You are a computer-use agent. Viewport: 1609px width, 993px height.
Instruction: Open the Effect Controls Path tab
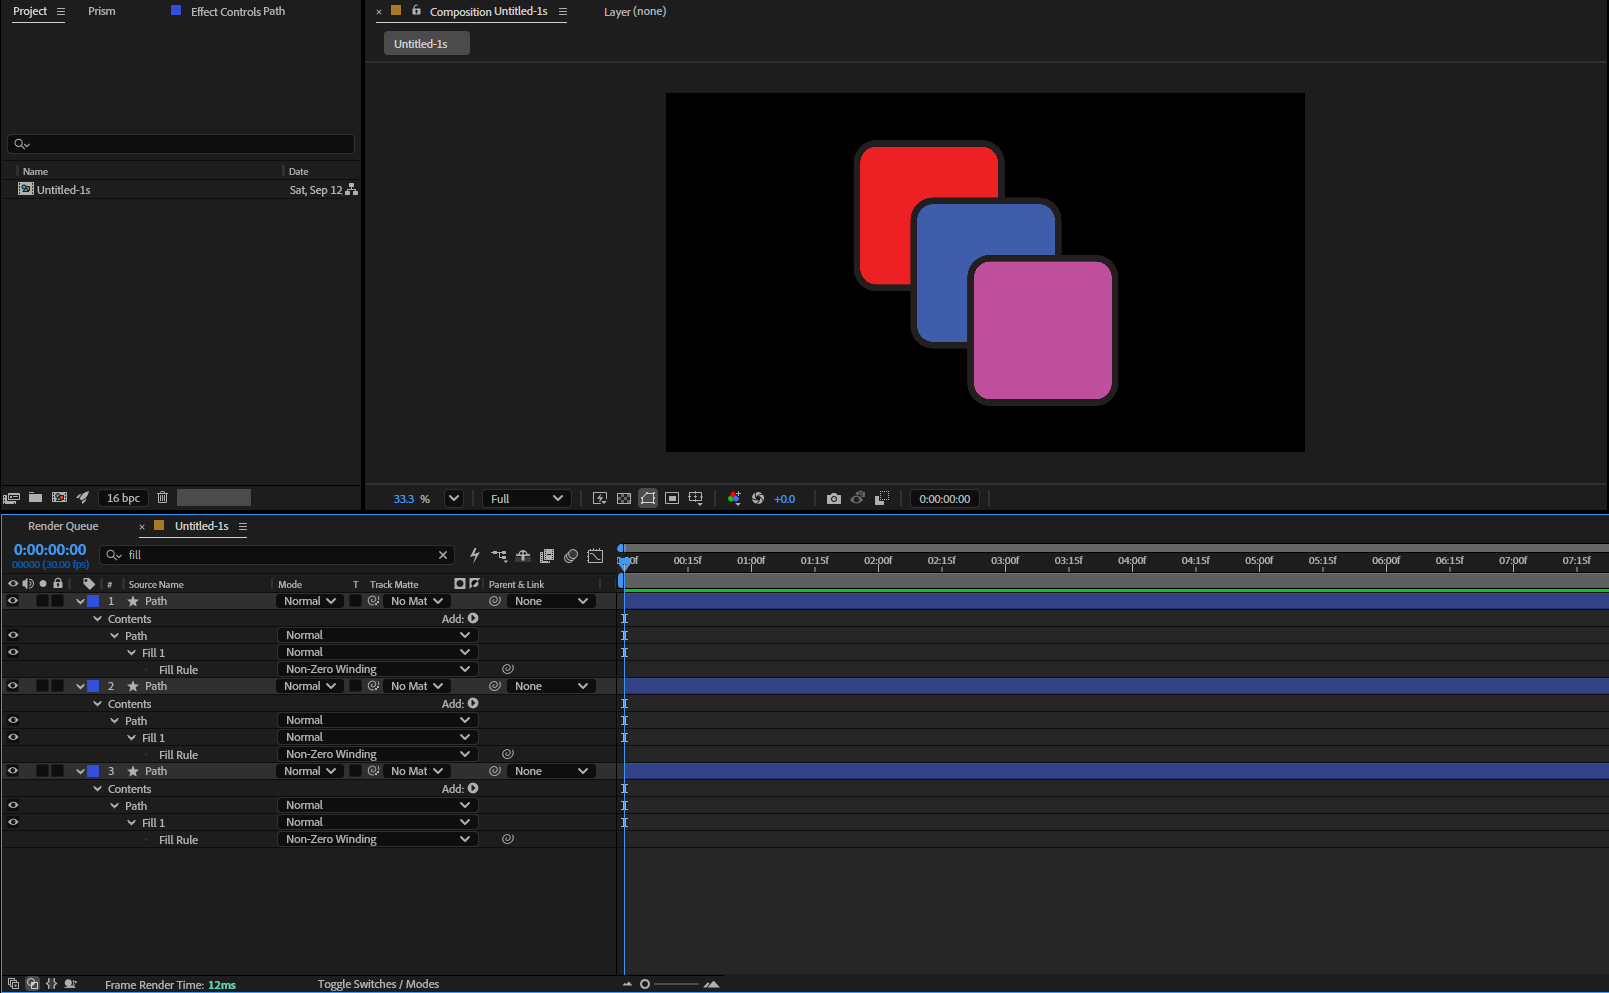point(238,11)
